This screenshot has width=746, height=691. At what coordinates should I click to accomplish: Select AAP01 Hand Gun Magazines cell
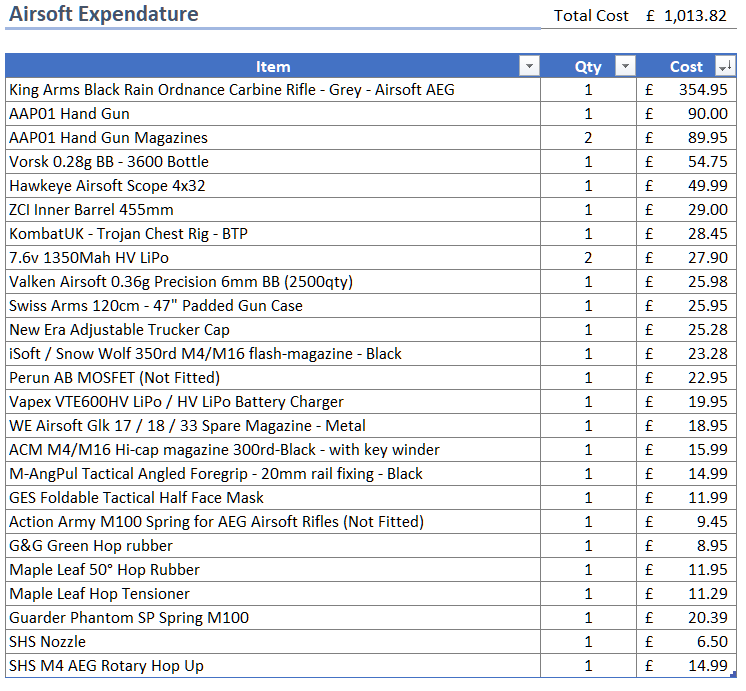273,138
